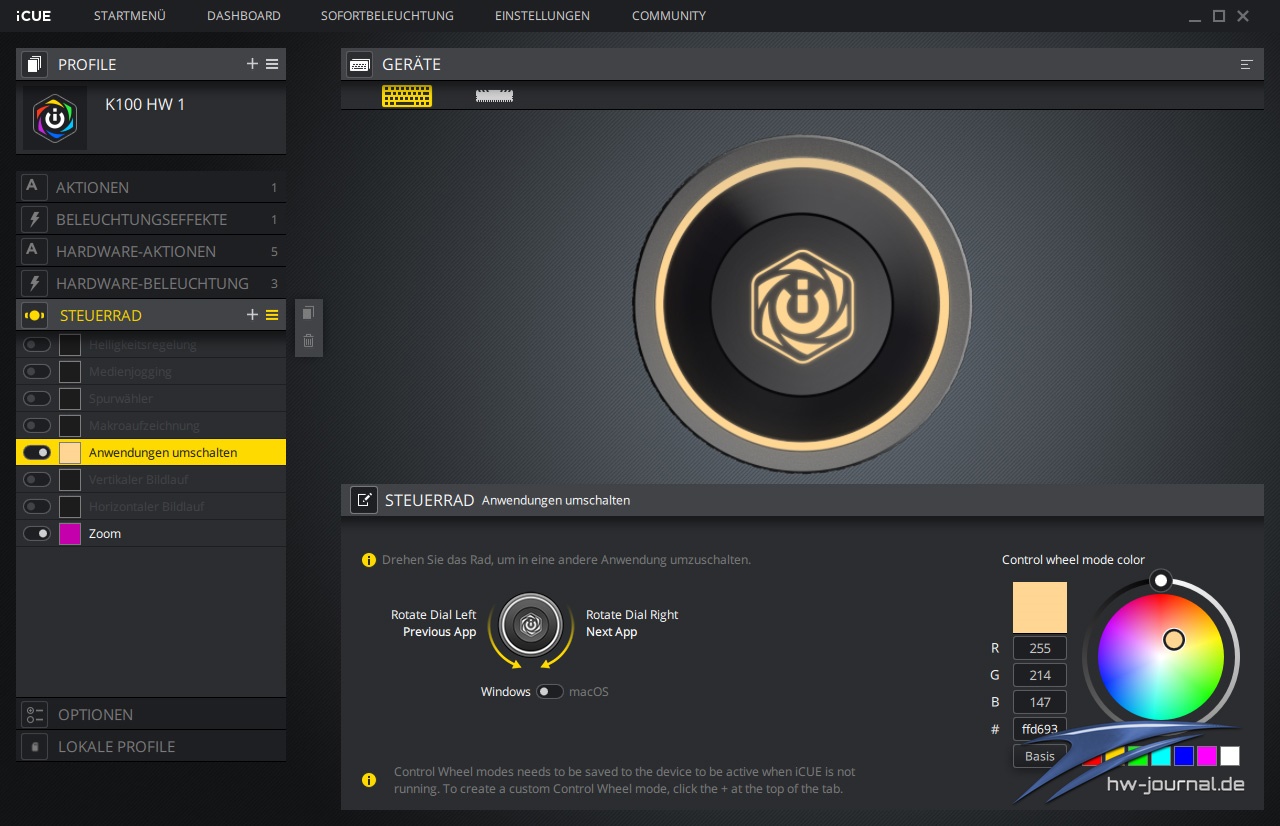Screen dimensions: 1280x826
Task: Enable the Vertikaler Bildlauf toggle
Action: [37, 480]
